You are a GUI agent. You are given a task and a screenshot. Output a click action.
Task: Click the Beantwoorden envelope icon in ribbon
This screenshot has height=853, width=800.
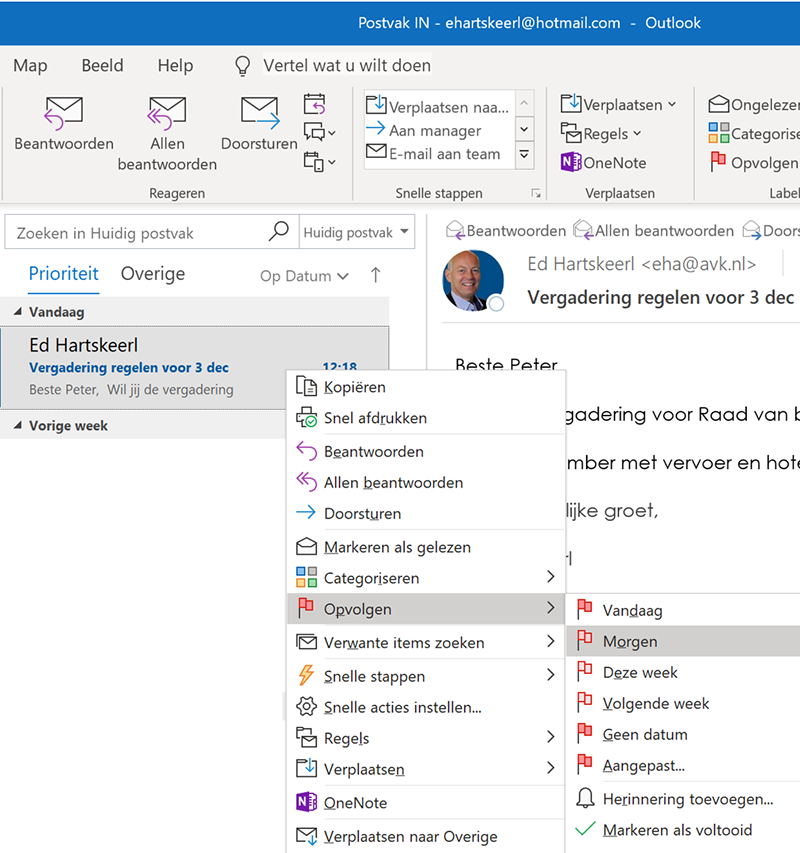click(x=64, y=113)
